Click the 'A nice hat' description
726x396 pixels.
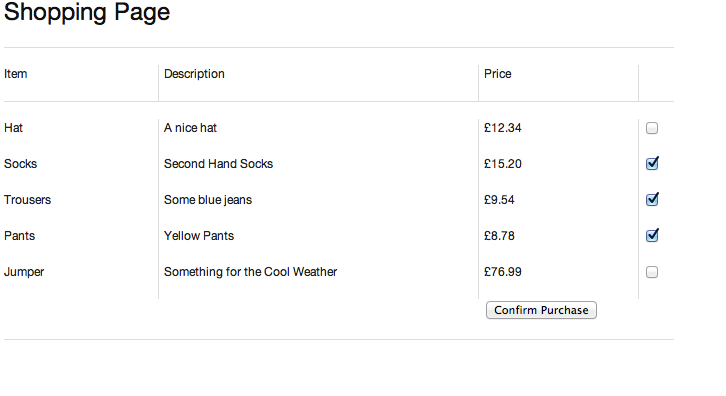click(190, 128)
